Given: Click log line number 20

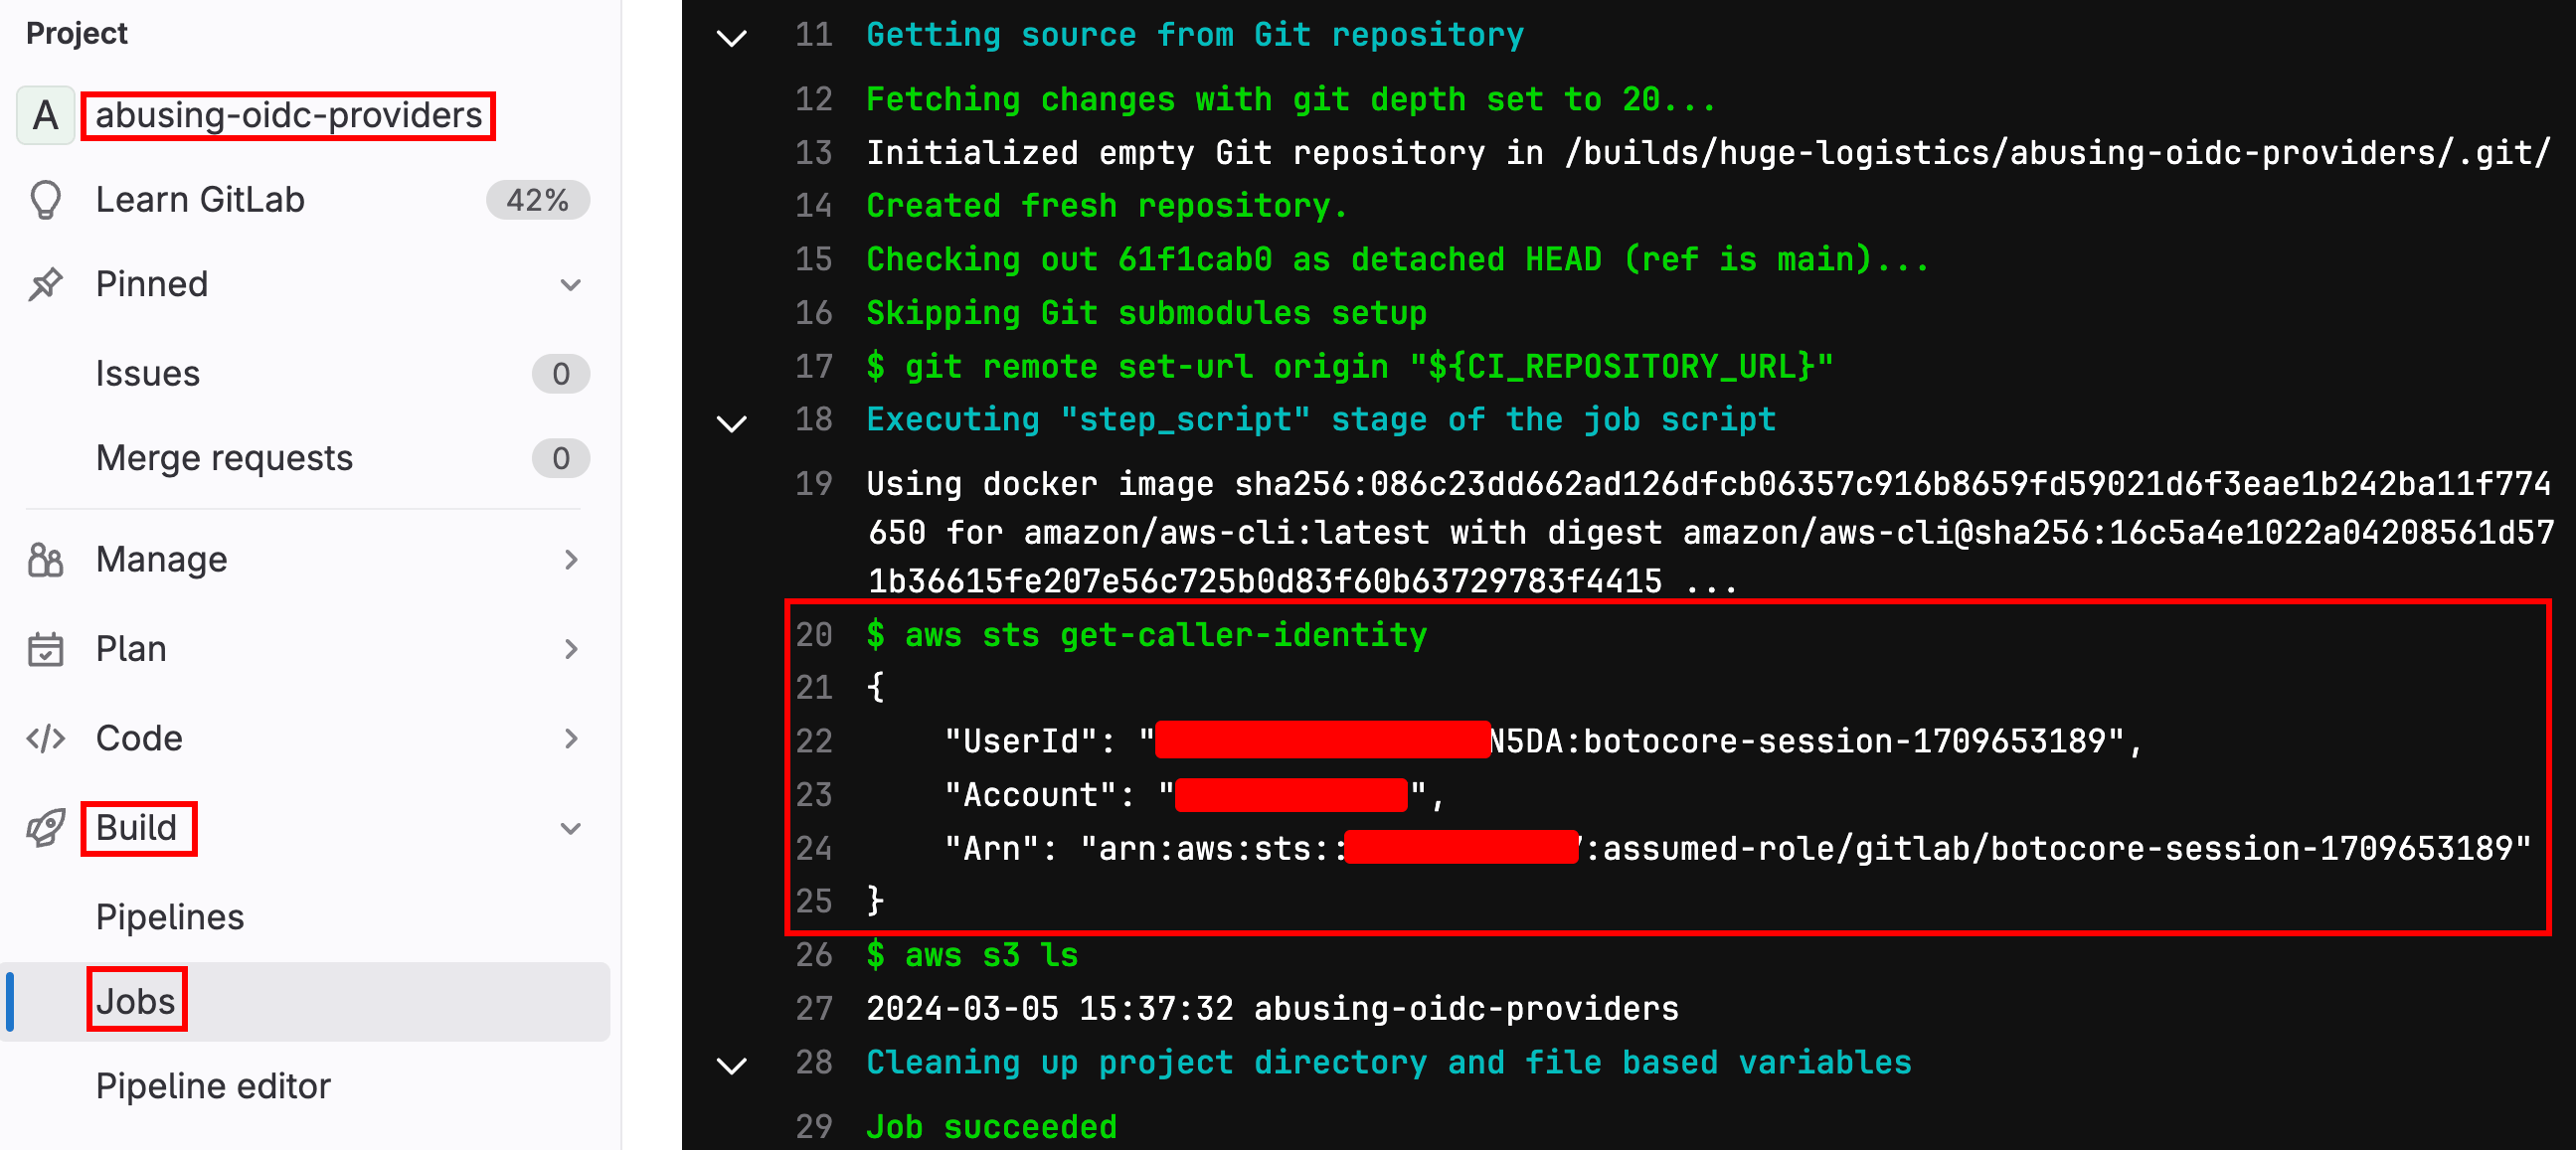Looking at the screenshot, I should [814, 634].
